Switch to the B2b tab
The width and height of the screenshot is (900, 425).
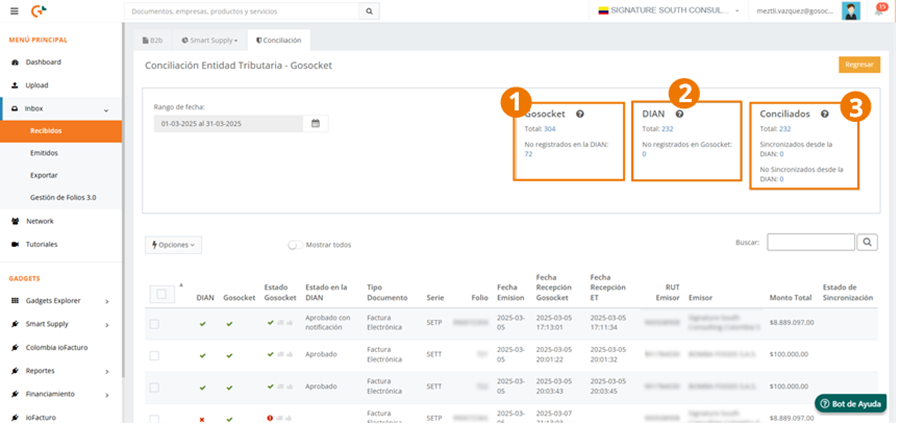pyautogui.click(x=153, y=40)
